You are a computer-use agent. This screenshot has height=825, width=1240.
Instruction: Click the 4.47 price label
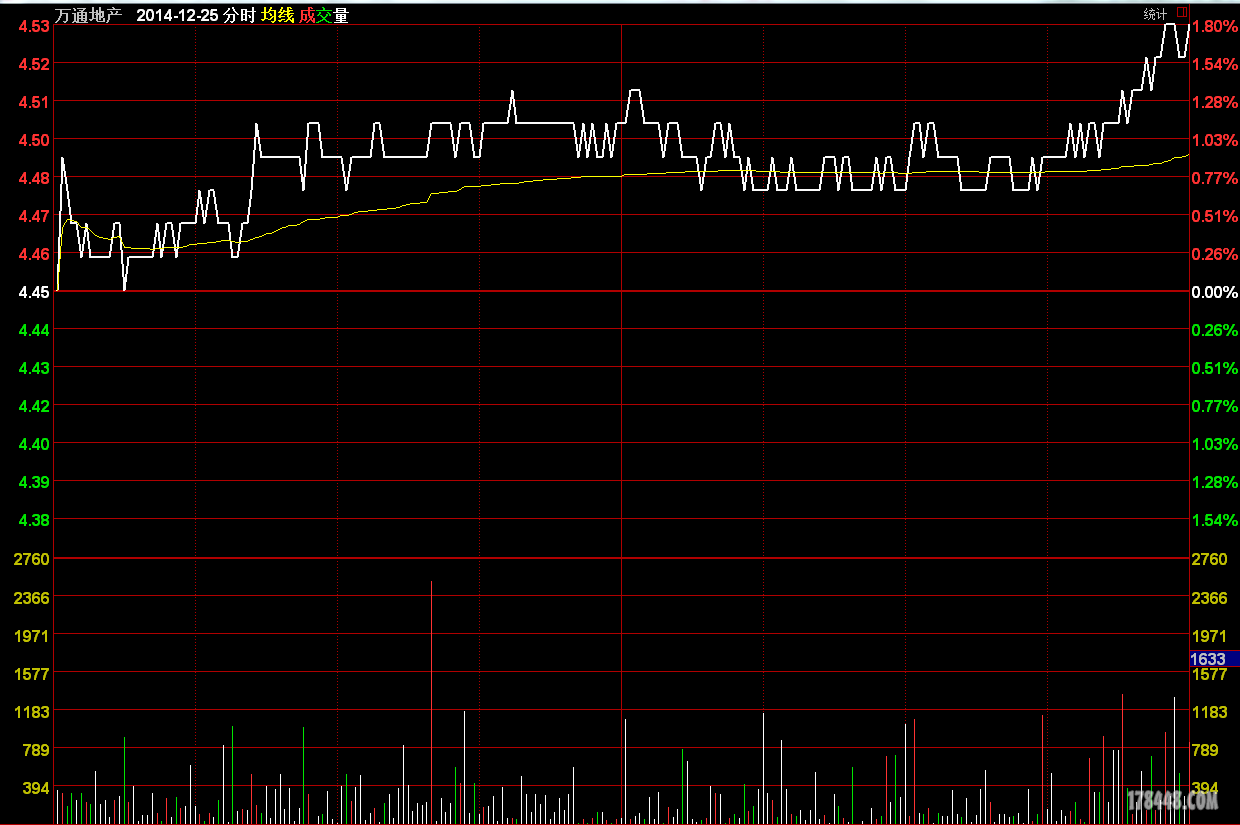tap(34, 216)
